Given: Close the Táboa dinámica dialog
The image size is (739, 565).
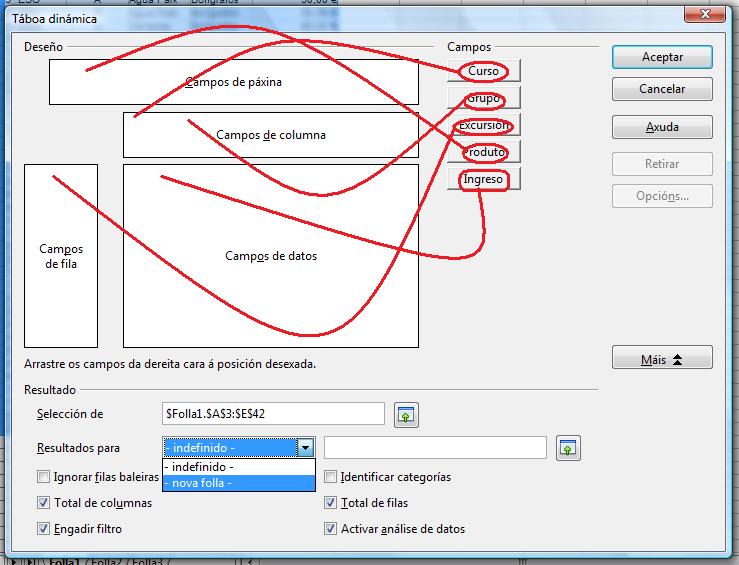Looking at the screenshot, I should pyautogui.click(x=720, y=13).
